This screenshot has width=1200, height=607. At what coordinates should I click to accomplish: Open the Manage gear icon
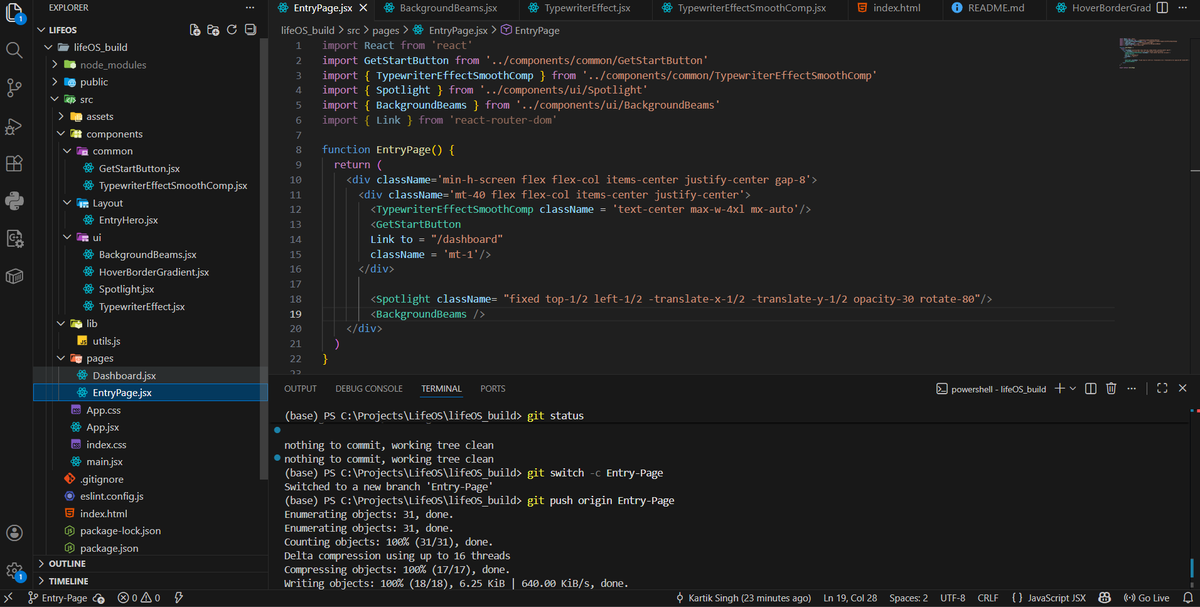tap(14, 571)
